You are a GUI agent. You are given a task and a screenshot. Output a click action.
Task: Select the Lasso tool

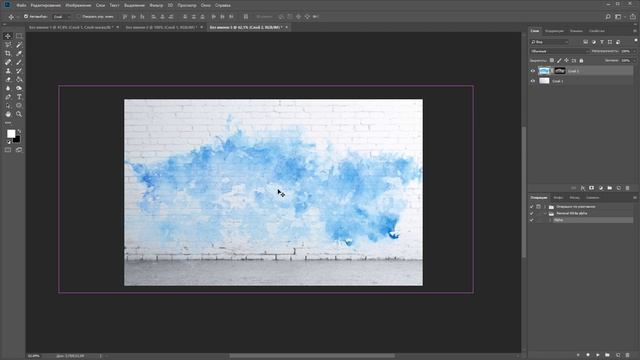pos(8,45)
